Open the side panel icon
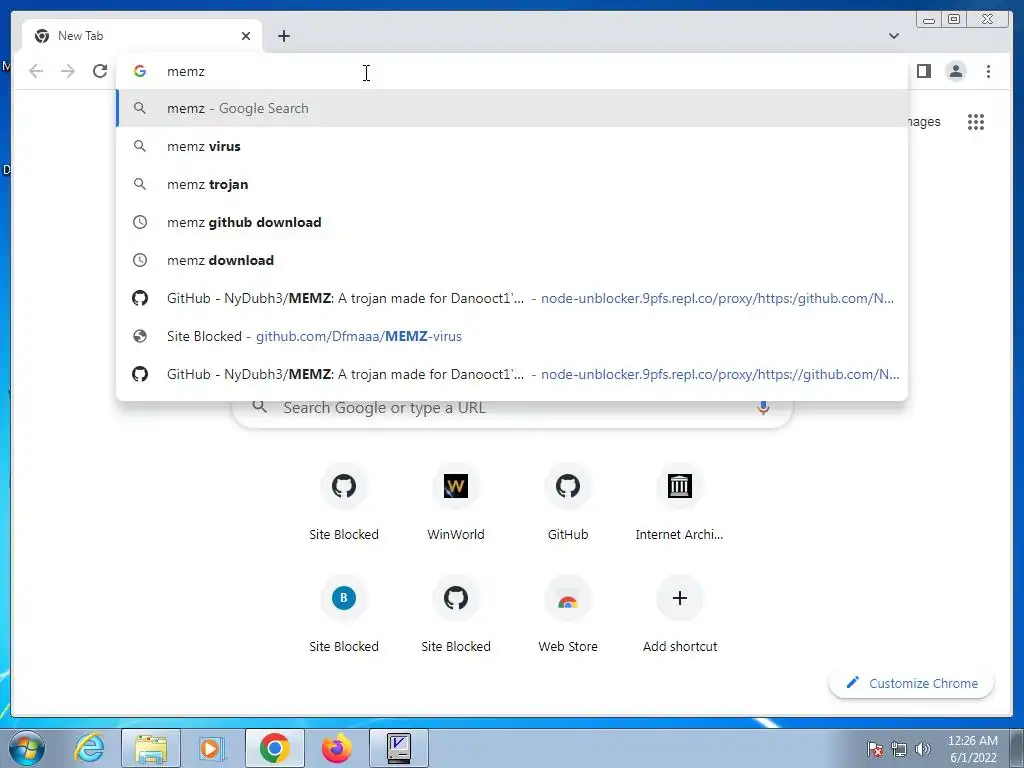Viewport: 1024px width, 768px height. tap(923, 71)
